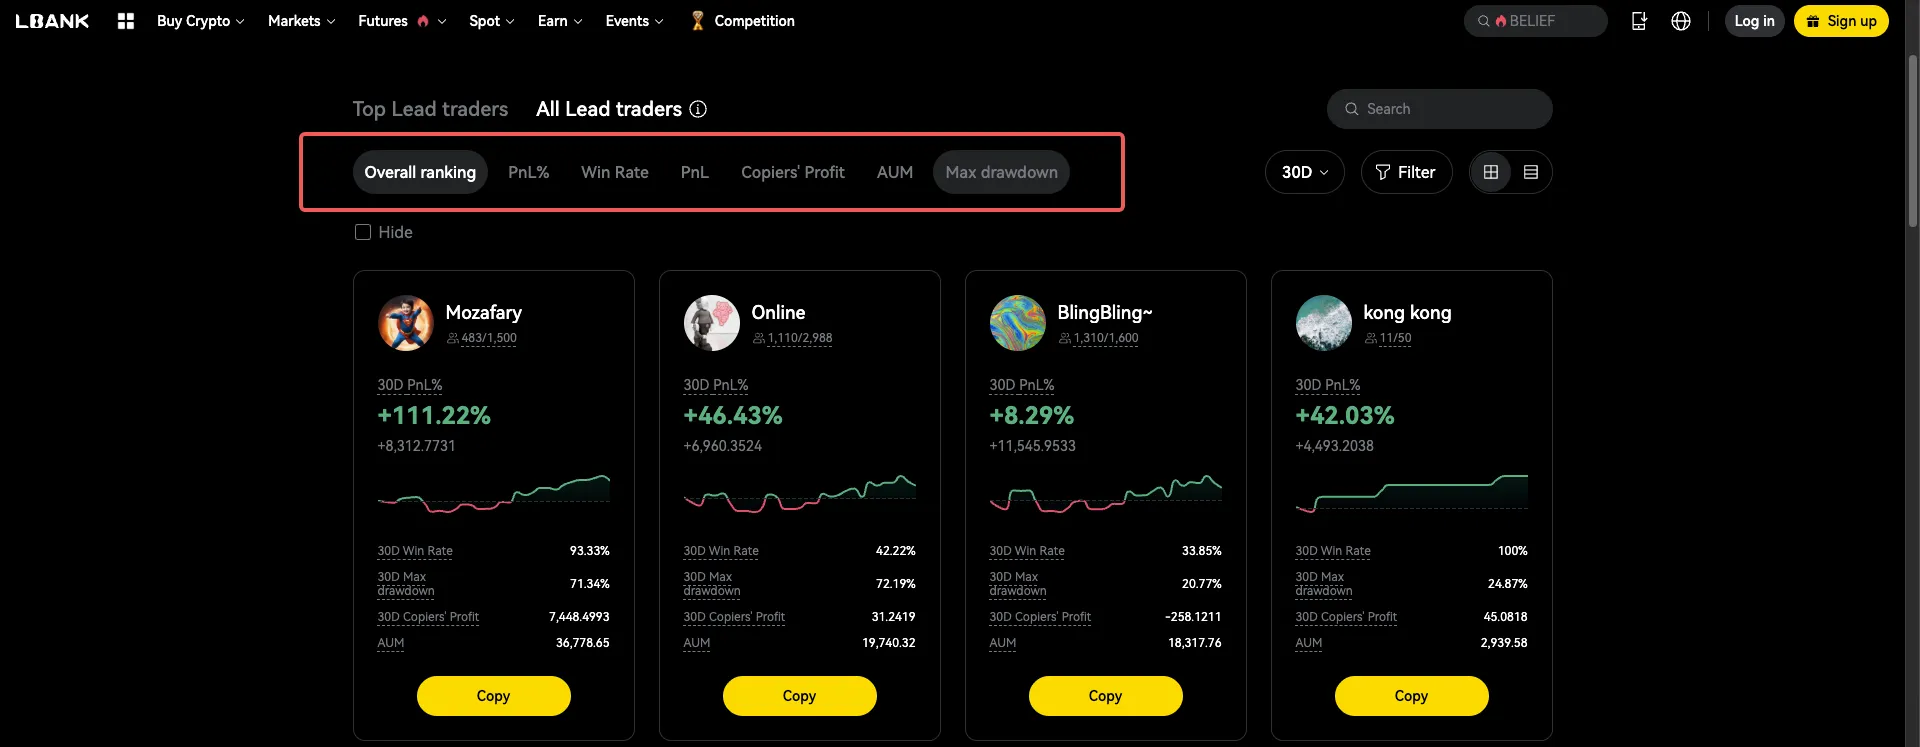Click Mozafary's profile avatar

(405, 323)
